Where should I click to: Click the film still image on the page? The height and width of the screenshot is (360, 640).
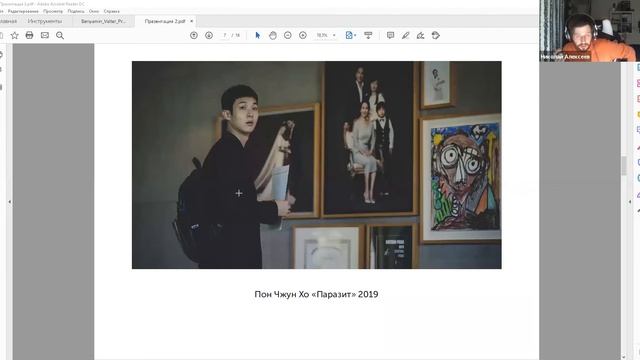pos(316,165)
